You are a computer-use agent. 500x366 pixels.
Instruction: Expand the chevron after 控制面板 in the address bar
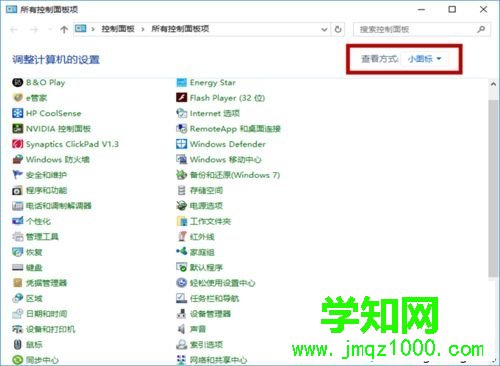143,29
